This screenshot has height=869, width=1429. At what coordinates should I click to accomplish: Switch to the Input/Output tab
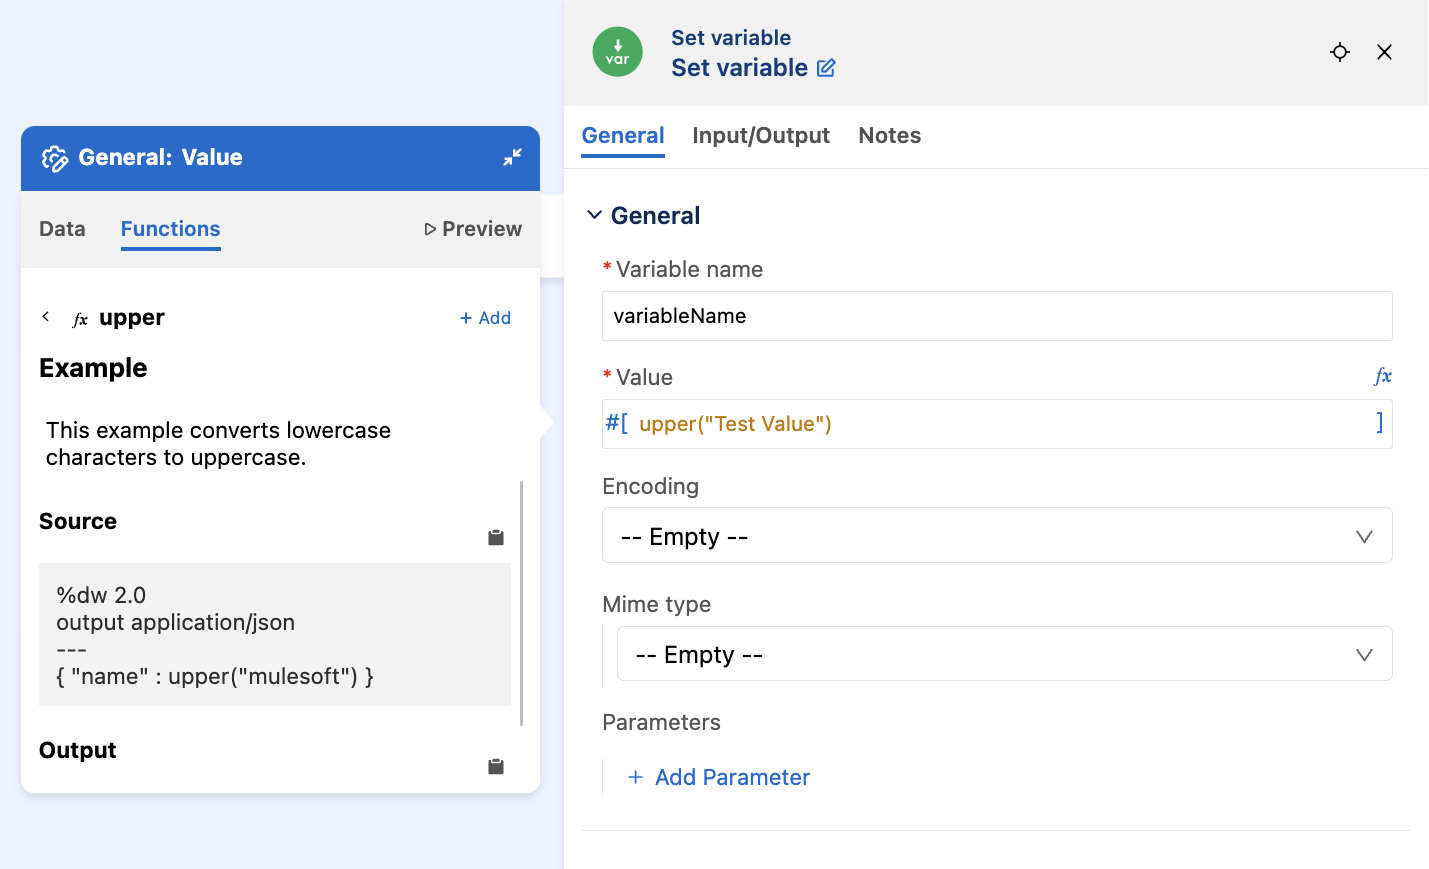click(x=761, y=135)
